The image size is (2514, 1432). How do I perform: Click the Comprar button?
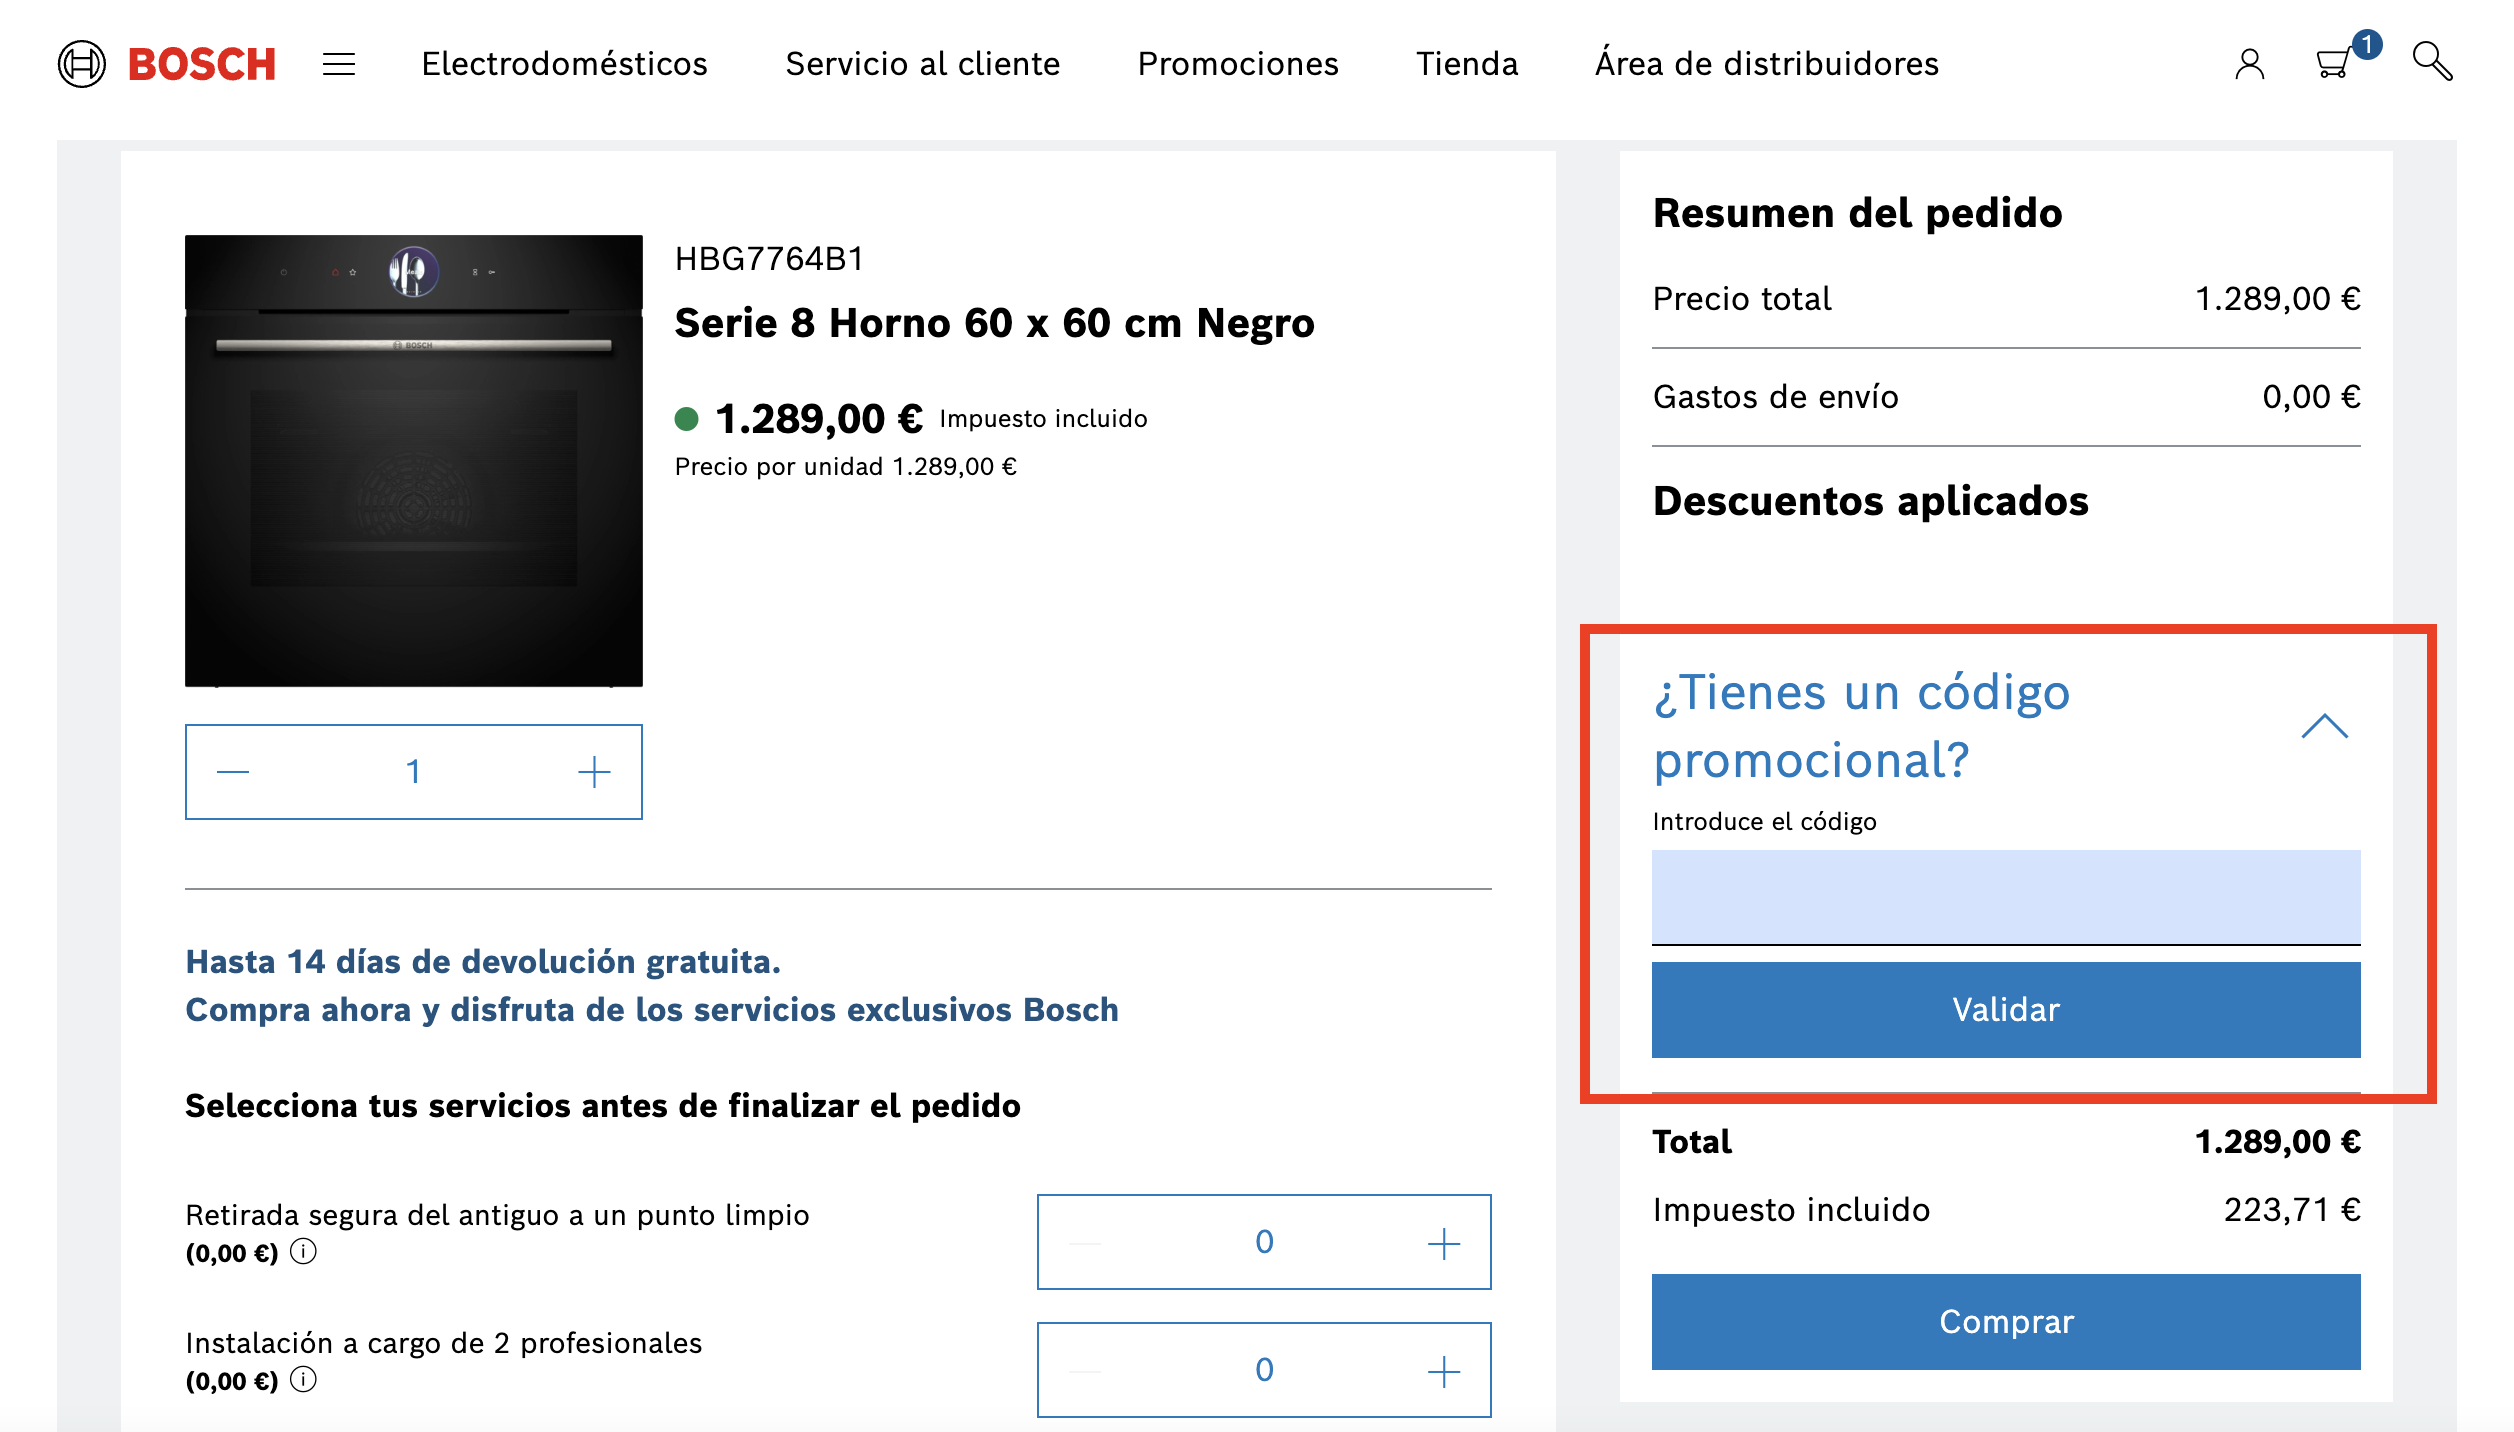pos(2005,1321)
